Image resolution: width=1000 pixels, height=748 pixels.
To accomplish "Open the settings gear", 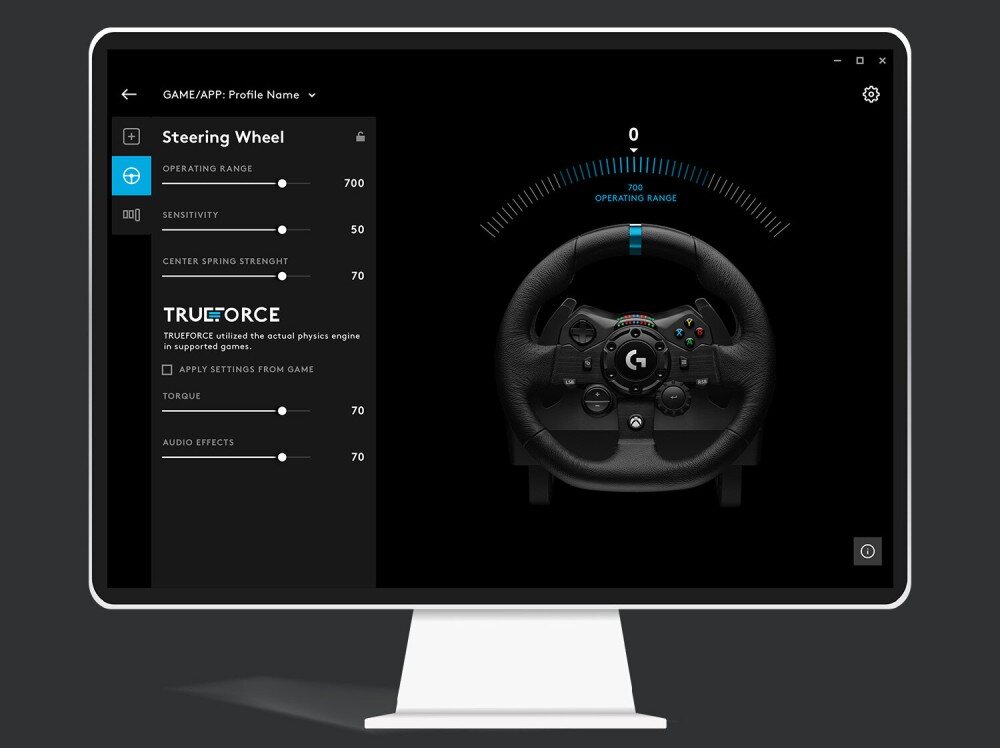I will coord(871,94).
